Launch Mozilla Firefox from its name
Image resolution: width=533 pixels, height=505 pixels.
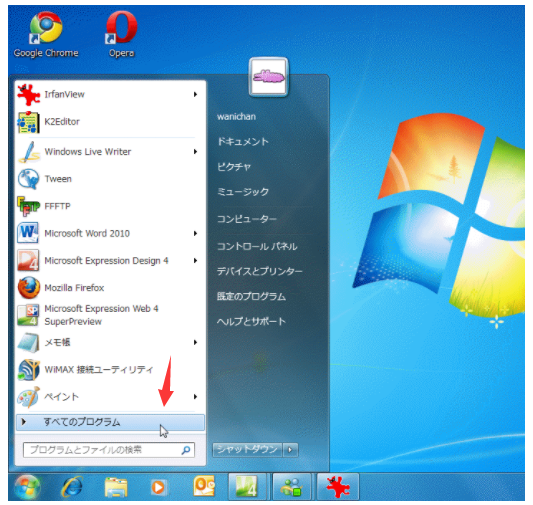[74, 288]
